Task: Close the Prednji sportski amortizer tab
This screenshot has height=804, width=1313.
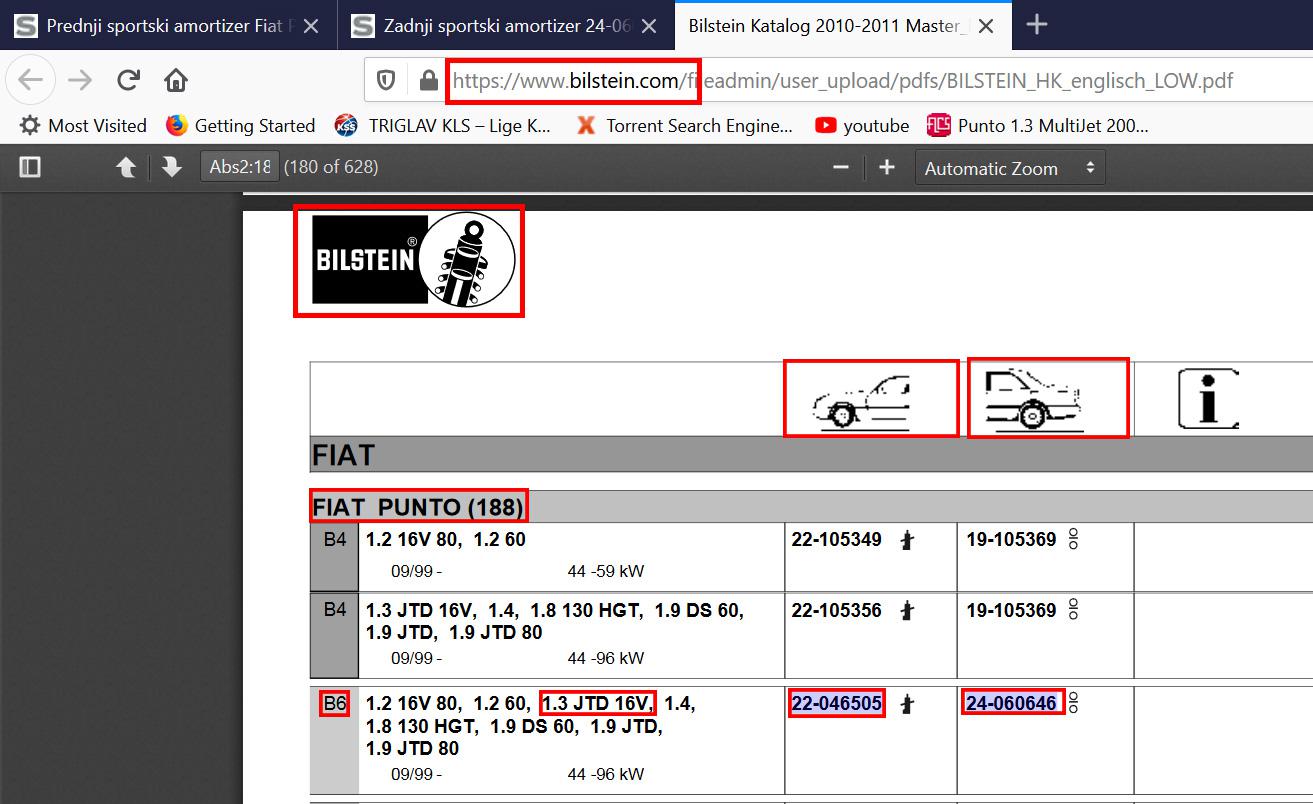Action: click(311, 26)
